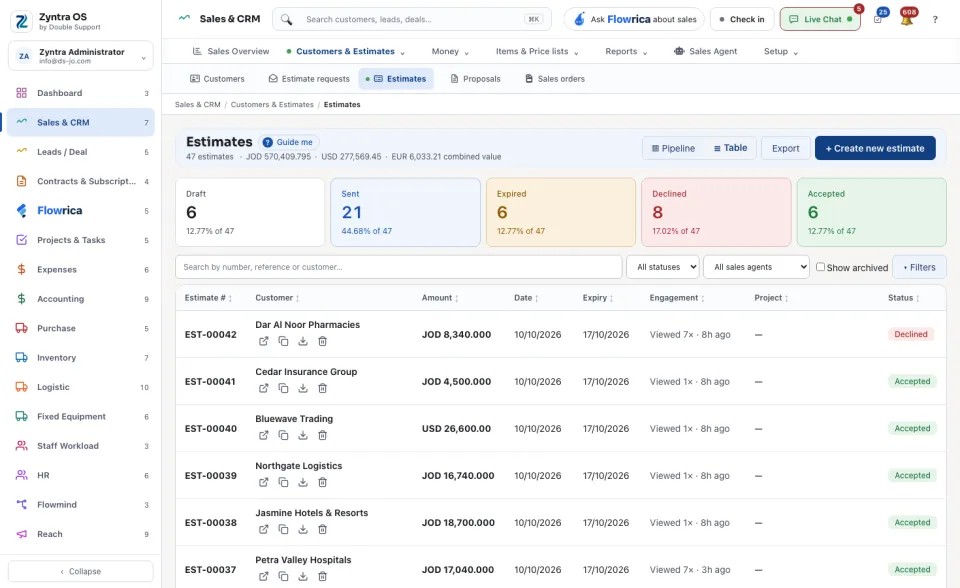Open the All sales agents dropdown

tap(756, 267)
